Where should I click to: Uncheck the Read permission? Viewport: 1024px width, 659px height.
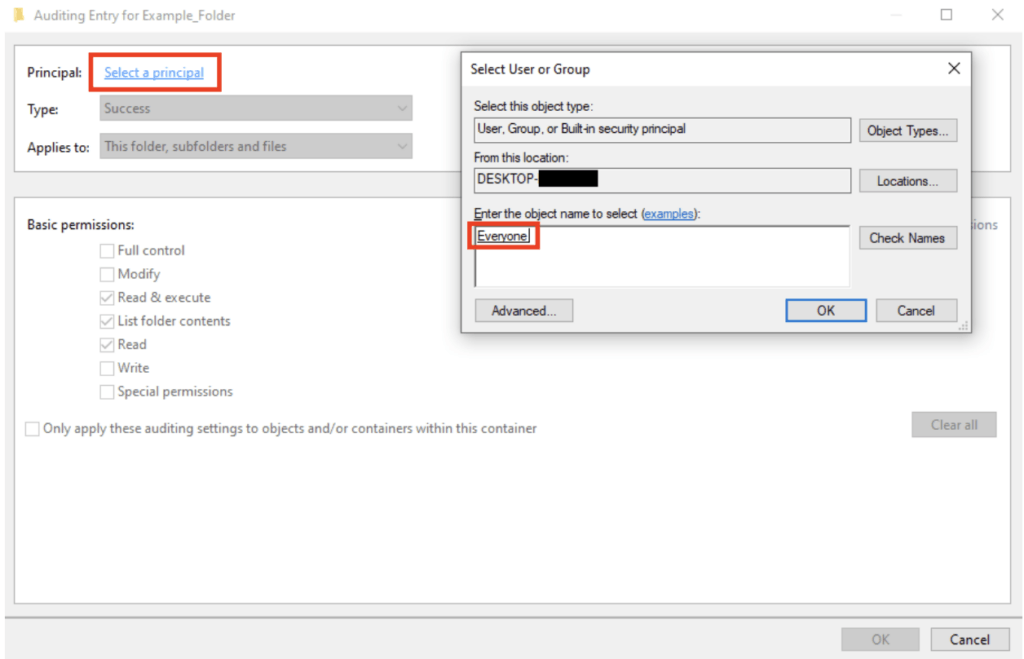point(106,344)
